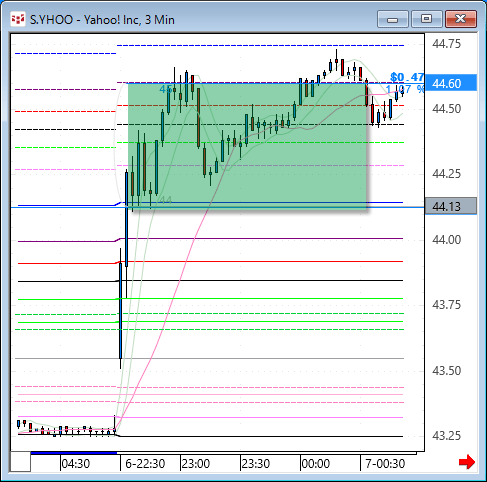The image size is (487, 482).
Task: Maximize the Yahoo! Inc chart window
Action: pos(427,19)
